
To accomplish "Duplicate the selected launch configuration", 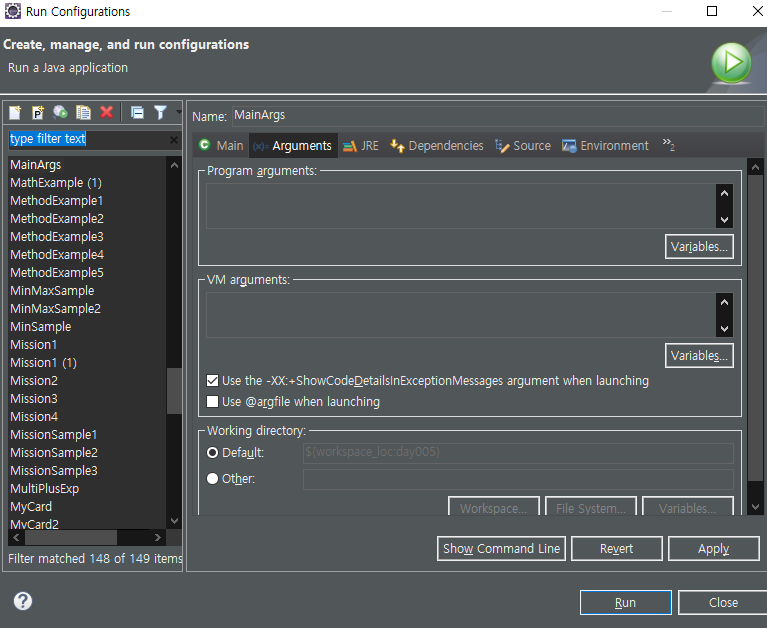I will 84,113.
